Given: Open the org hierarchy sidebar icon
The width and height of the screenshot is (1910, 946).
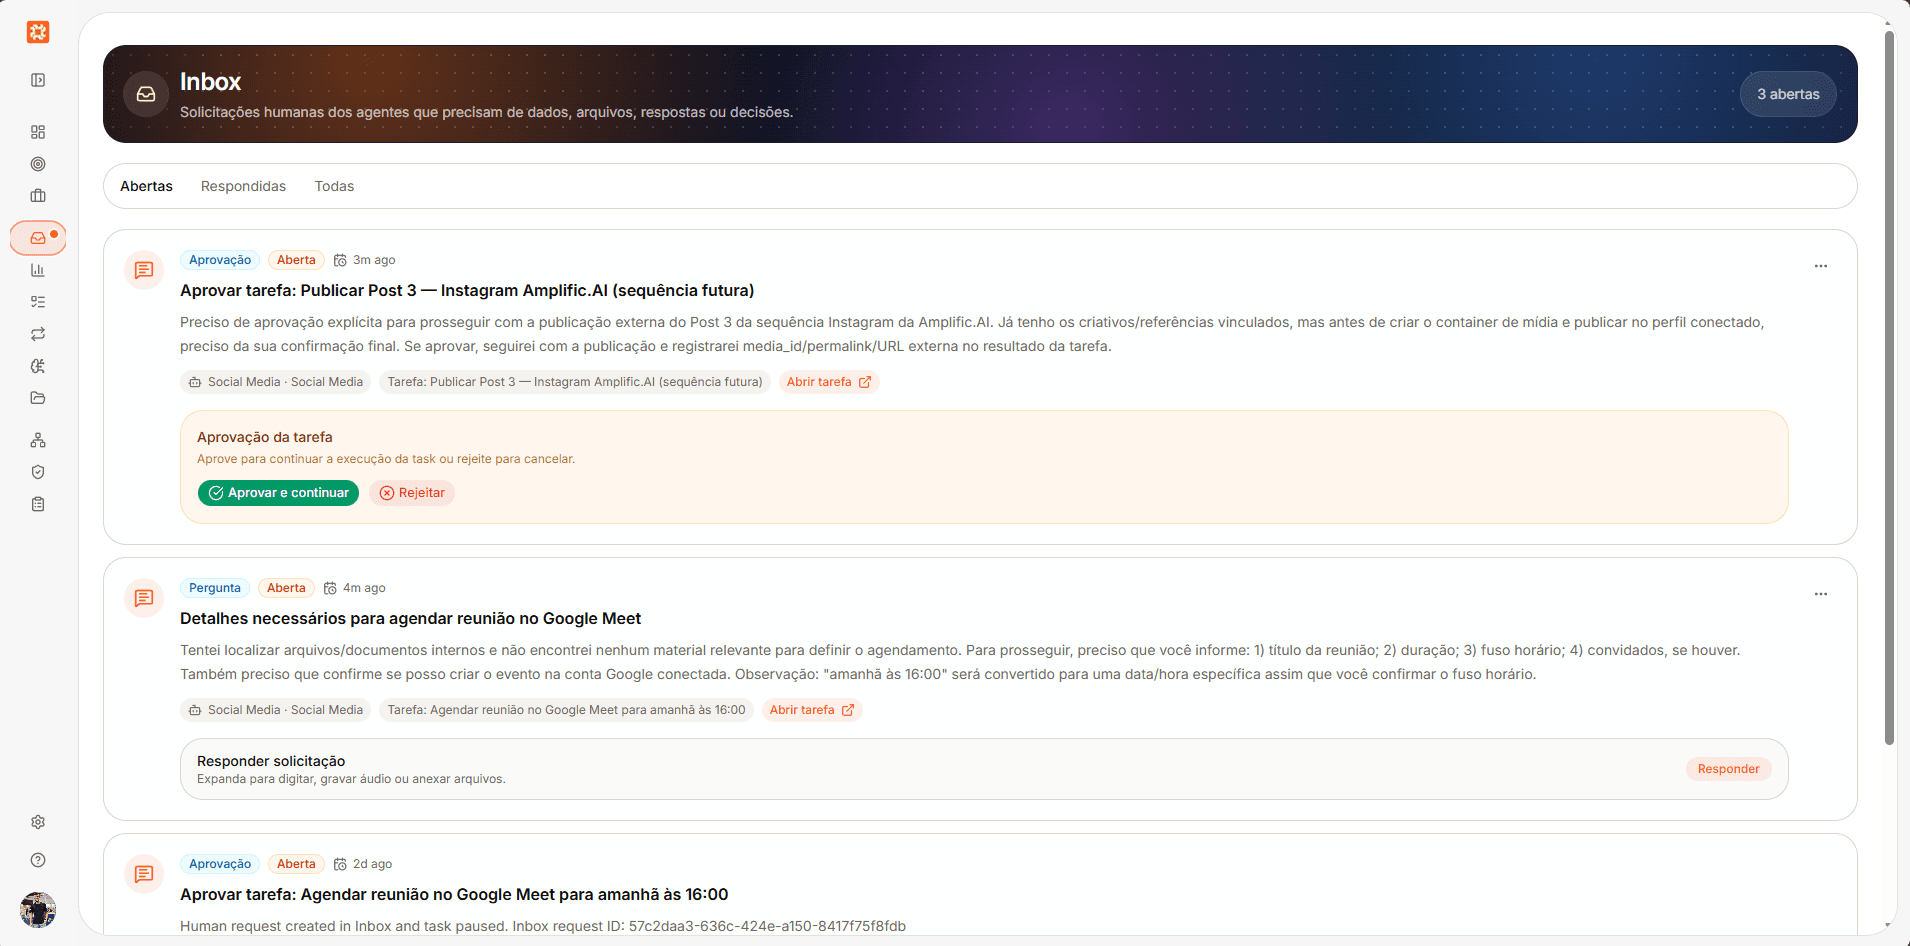Looking at the screenshot, I should pyautogui.click(x=38, y=440).
